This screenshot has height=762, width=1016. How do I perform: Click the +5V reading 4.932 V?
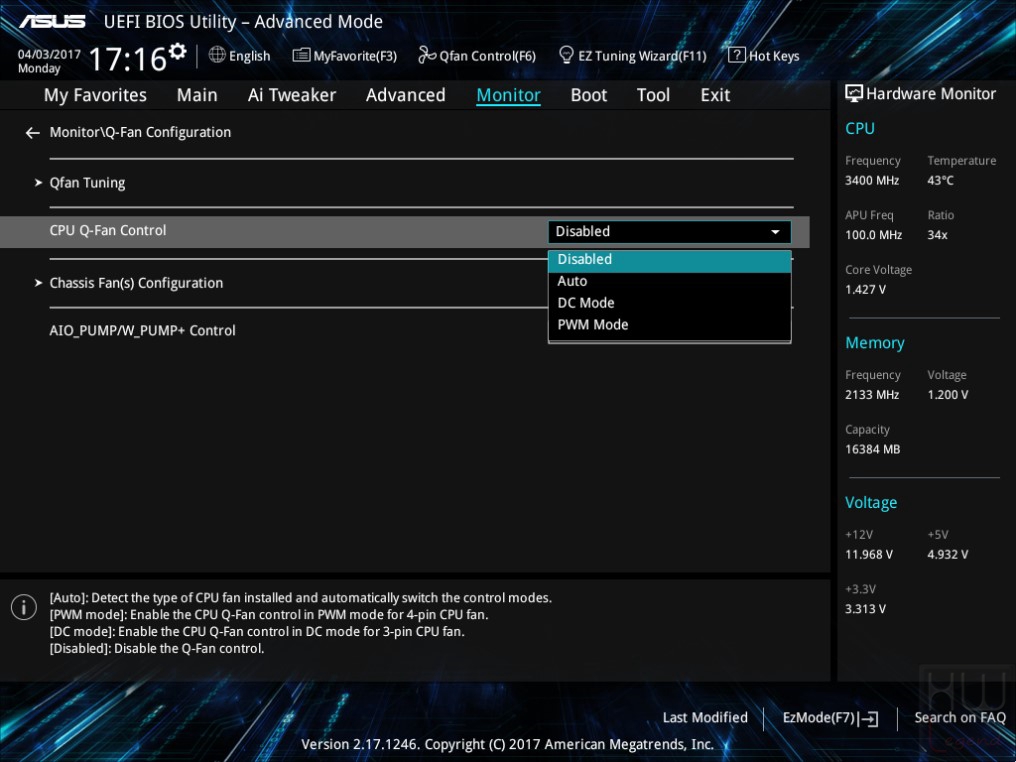pos(948,555)
